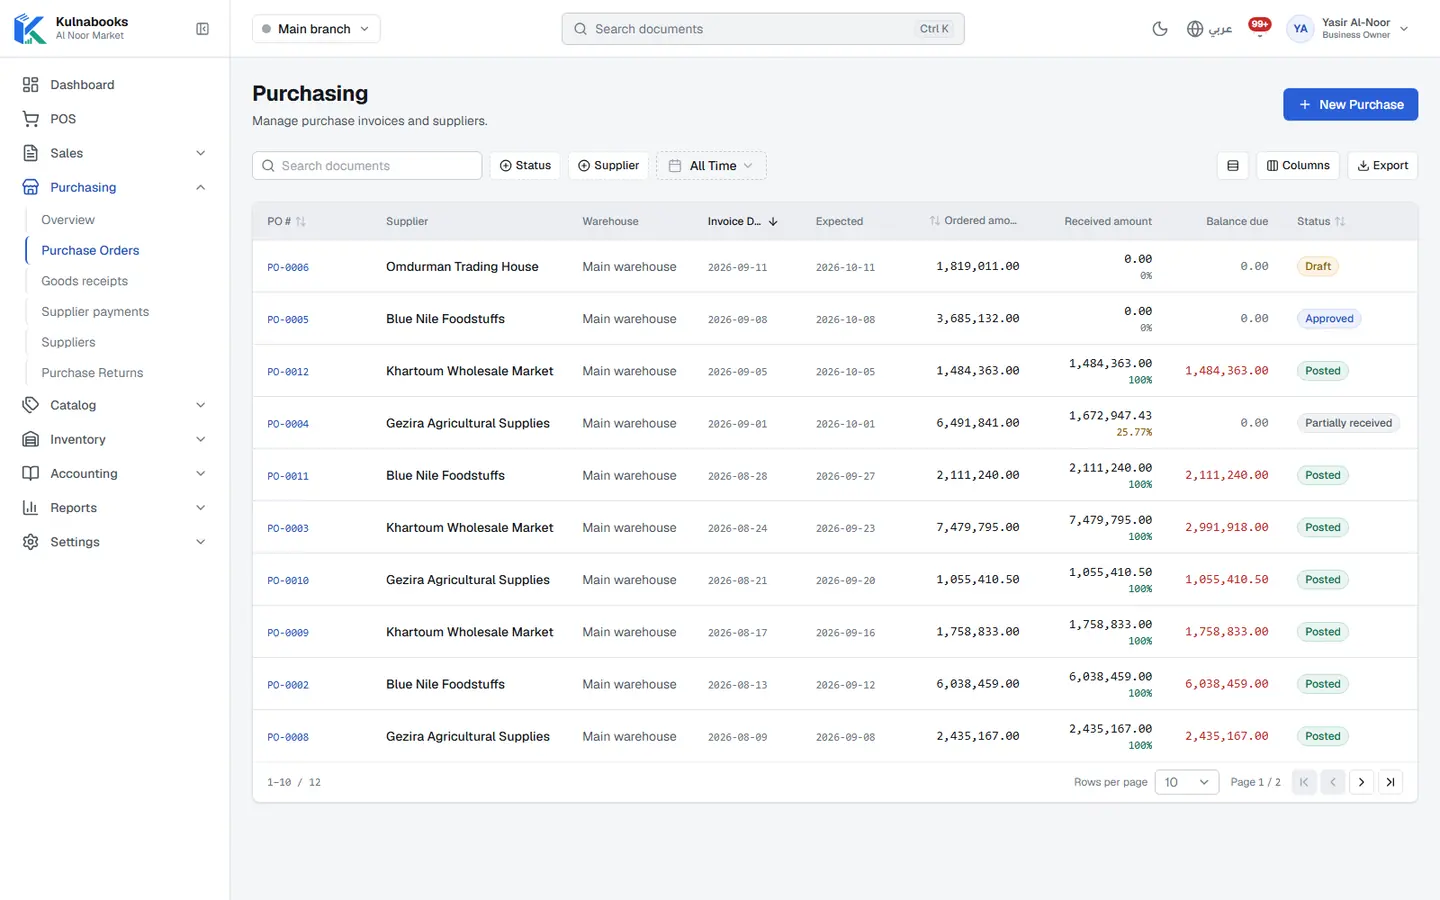Open Rows per page dropdown
Screen dimensions: 1440x900
click(1187, 782)
